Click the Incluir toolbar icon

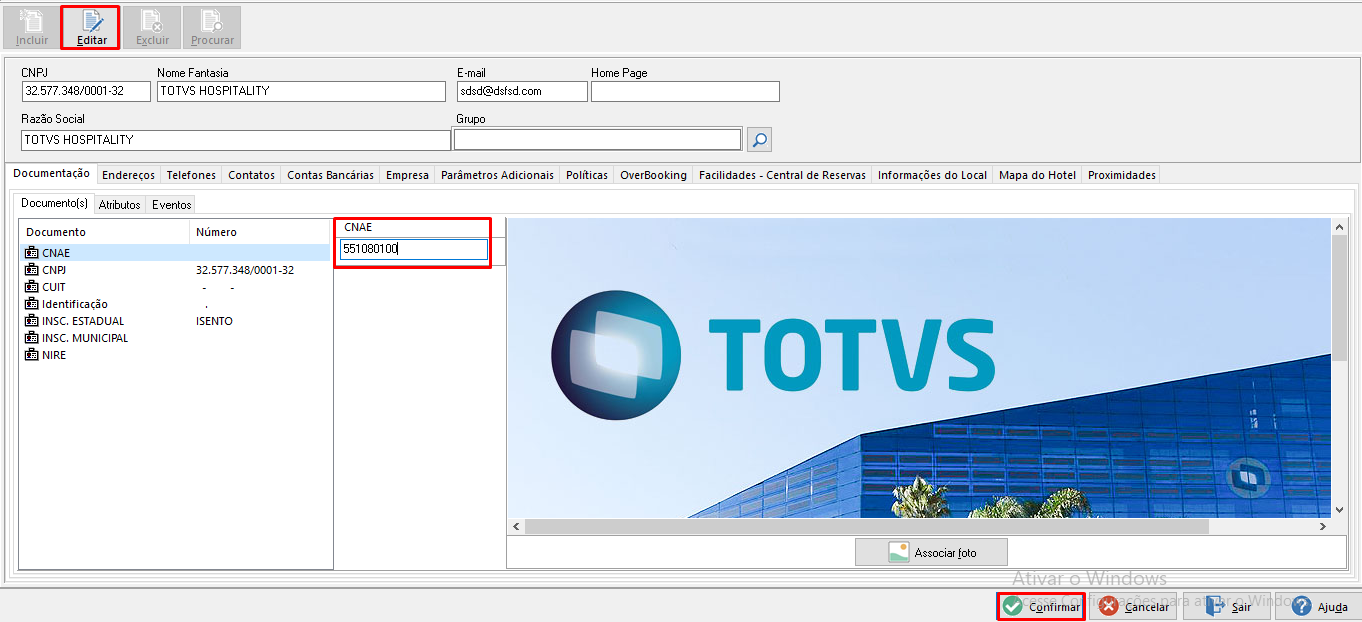(32, 27)
